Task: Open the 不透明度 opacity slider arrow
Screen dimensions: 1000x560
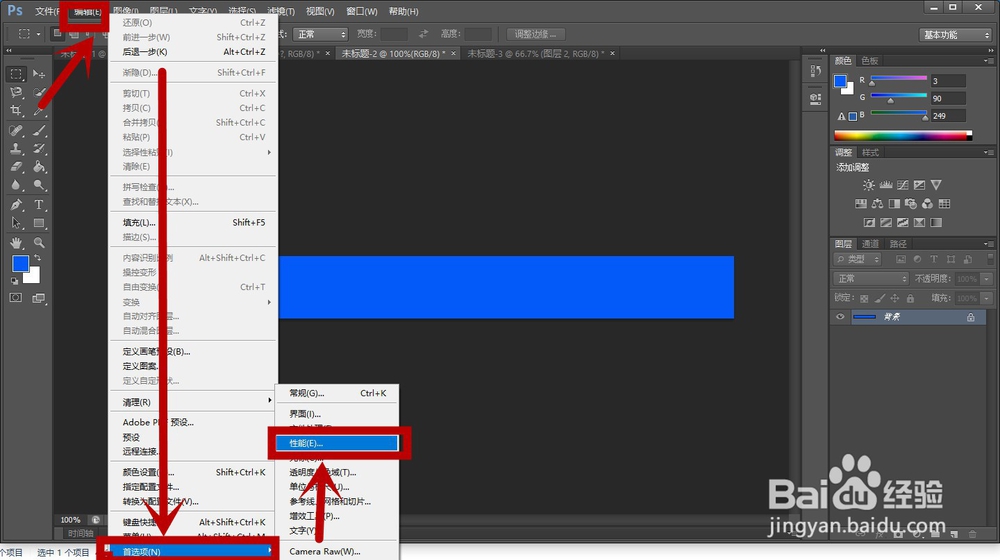Action: (x=987, y=279)
